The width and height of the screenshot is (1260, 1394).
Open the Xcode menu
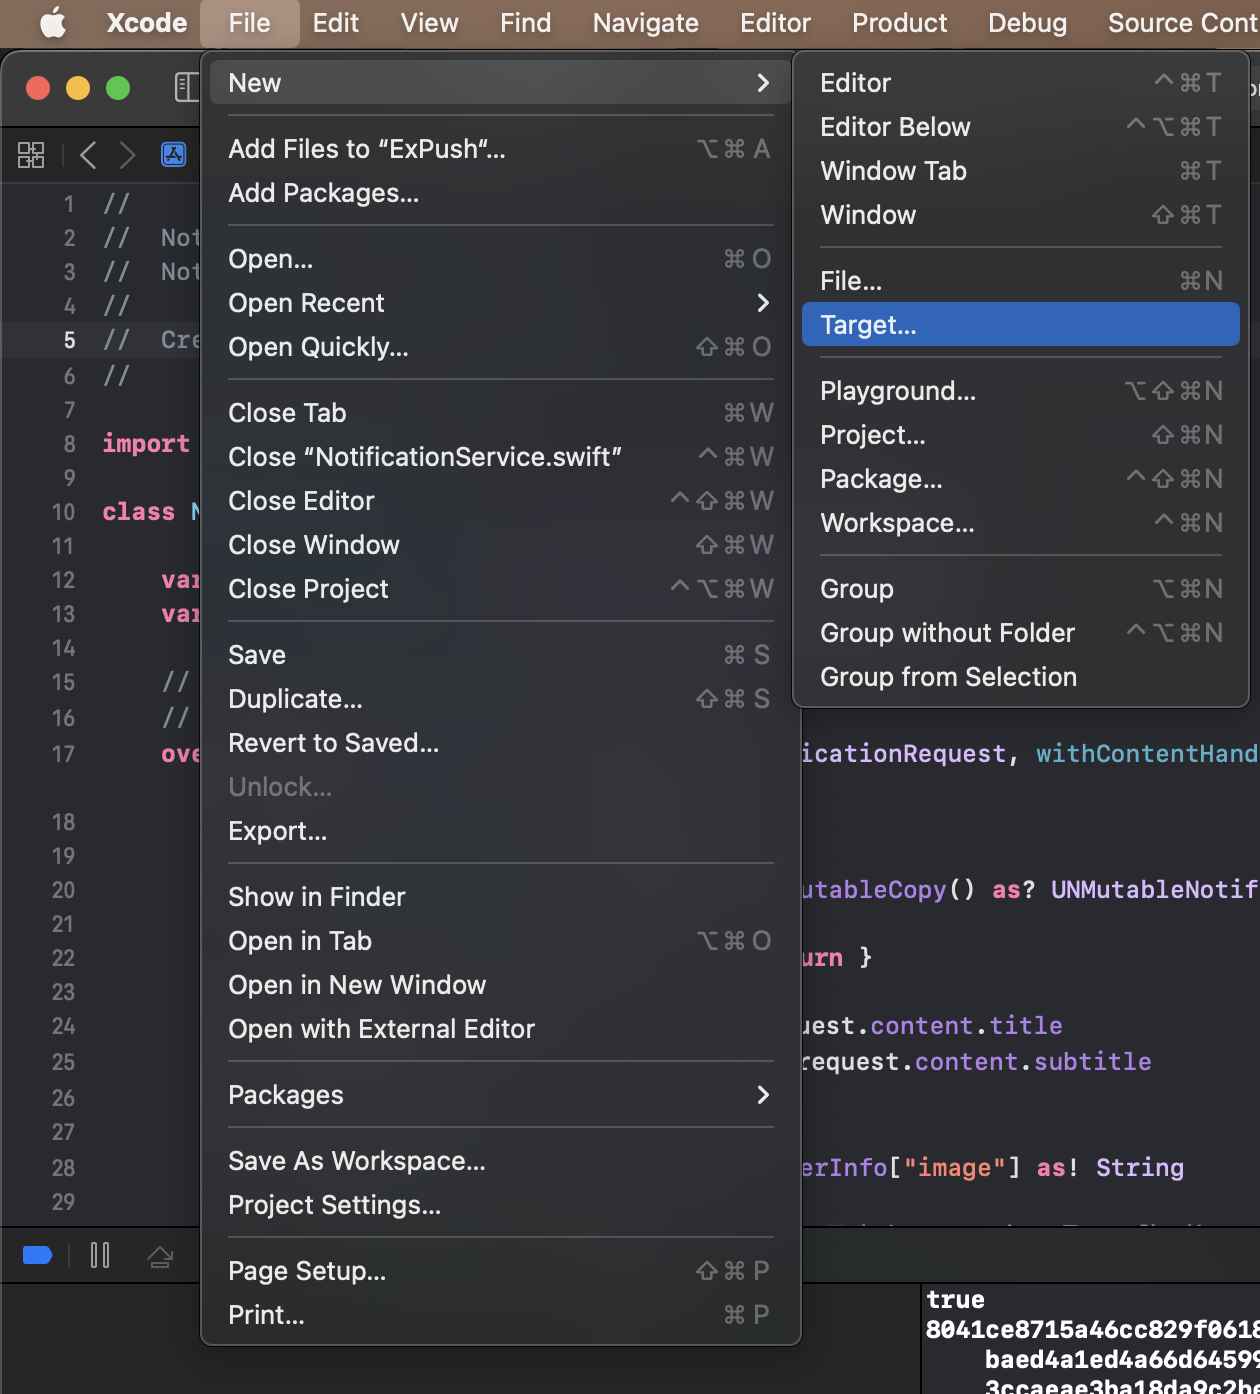147,22
